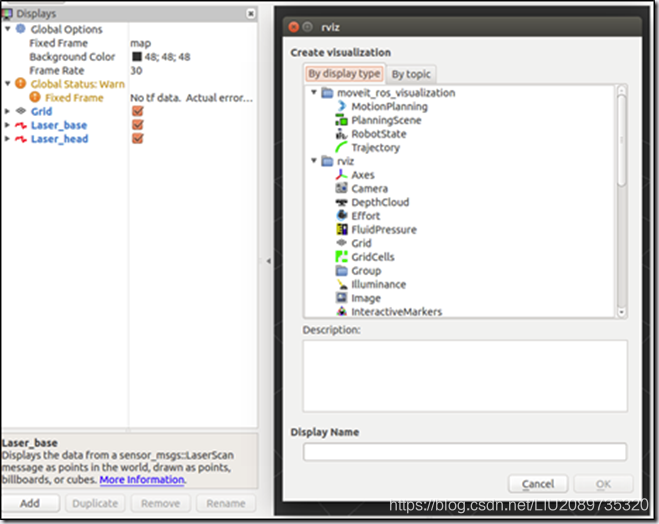Click the Global Options gear icon
Viewport: 659px width, 524px height.
pos(21,29)
